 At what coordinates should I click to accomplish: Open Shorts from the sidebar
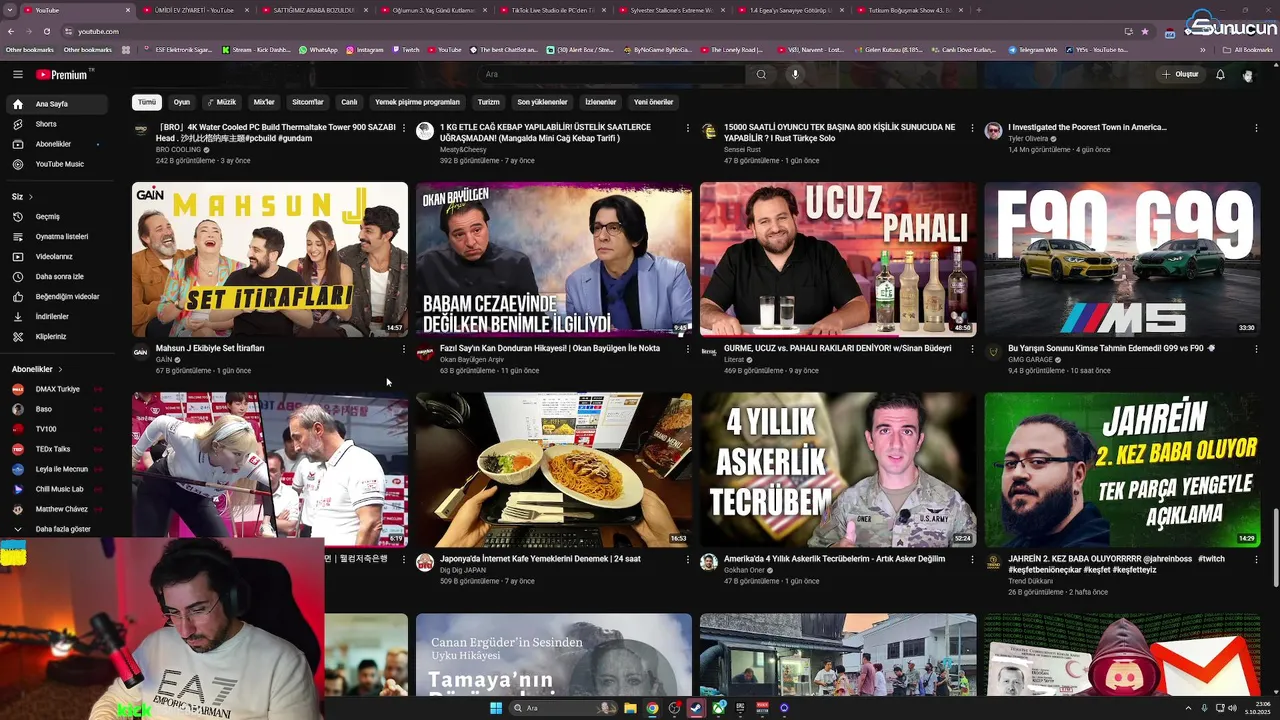pyautogui.click(x=58, y=124)
